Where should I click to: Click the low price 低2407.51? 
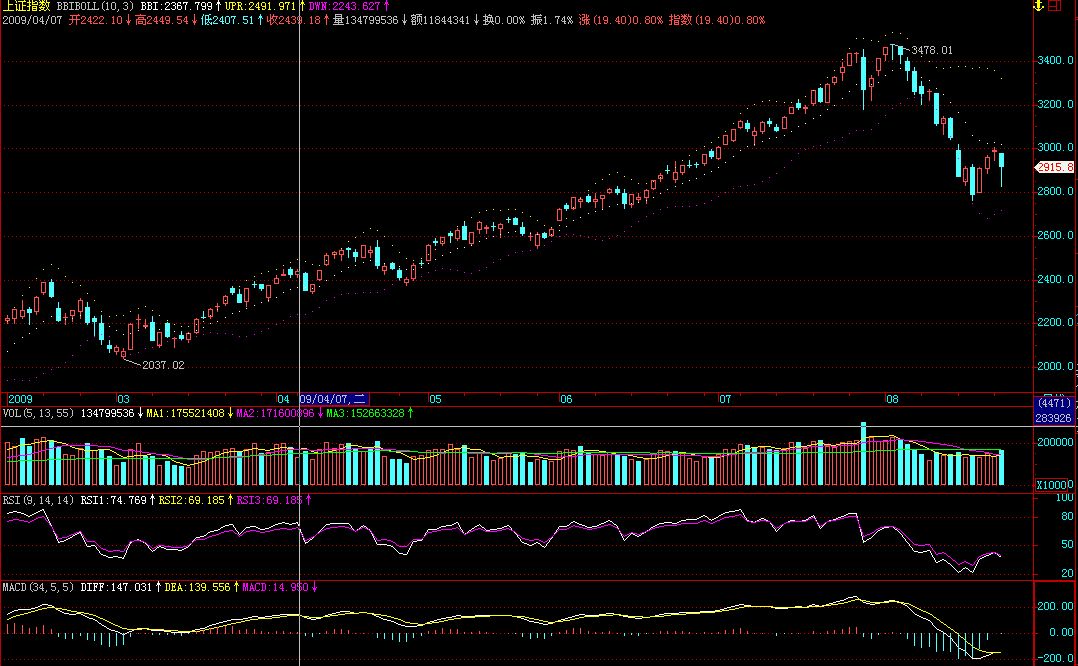pyautogui.click(x=228, y=21)
